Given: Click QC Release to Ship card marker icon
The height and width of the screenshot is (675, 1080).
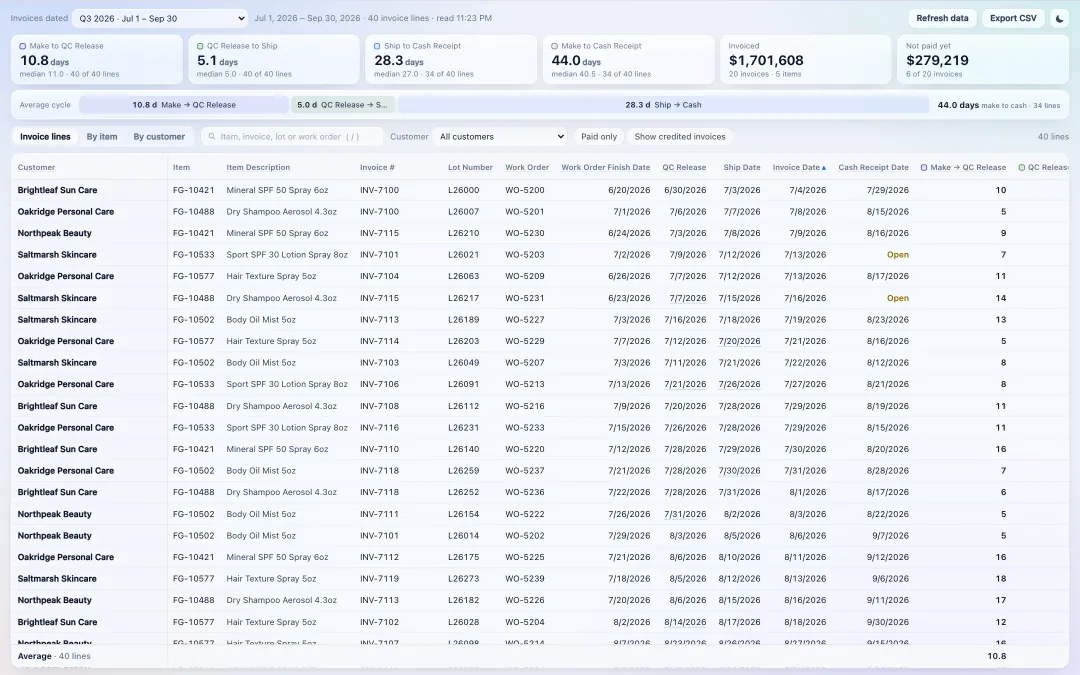Looking at the screenshot, I should pos(200,46).
